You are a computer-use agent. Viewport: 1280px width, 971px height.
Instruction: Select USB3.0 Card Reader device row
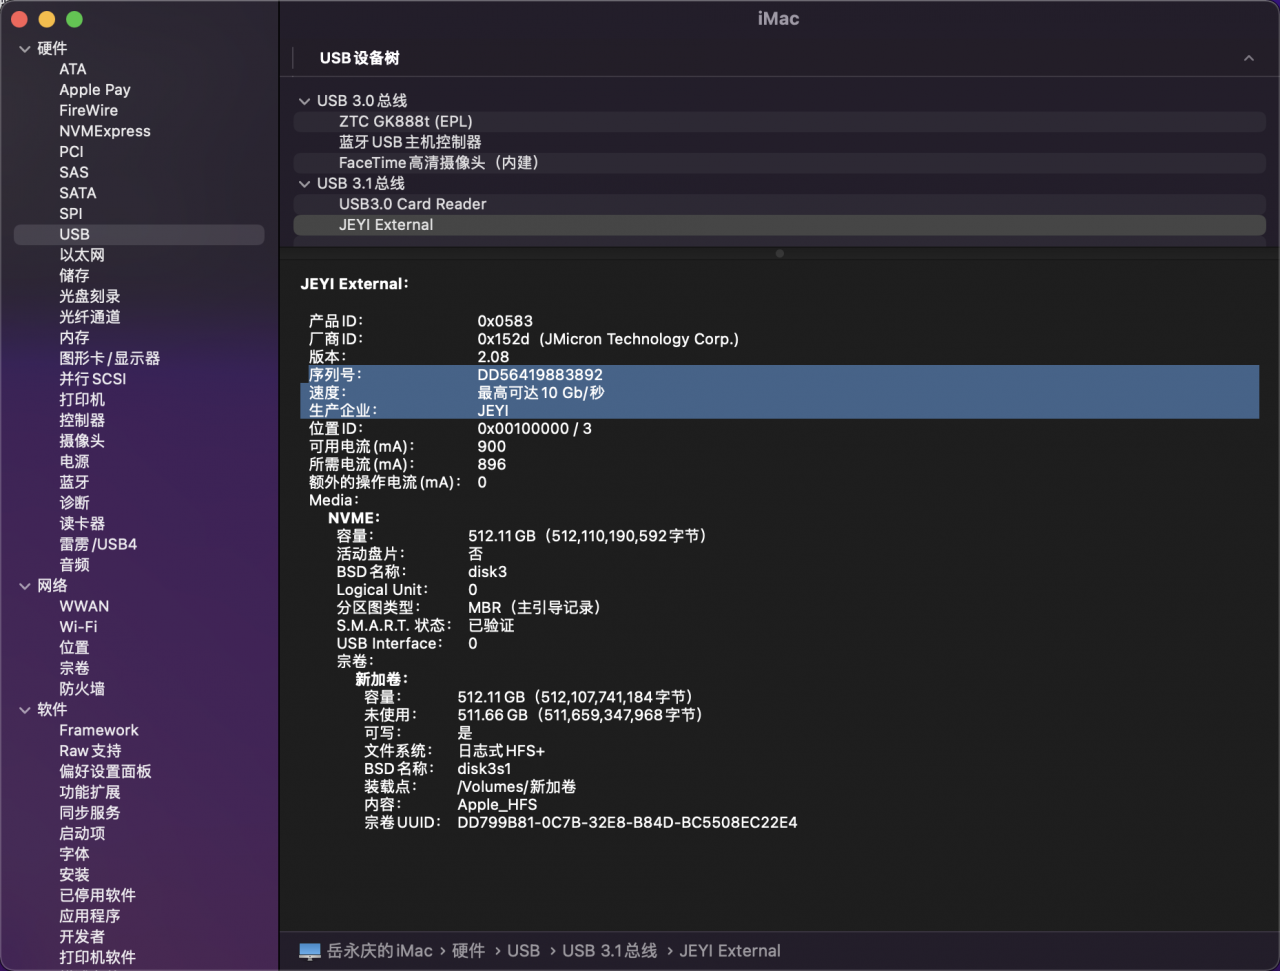[x=780, y=204]
